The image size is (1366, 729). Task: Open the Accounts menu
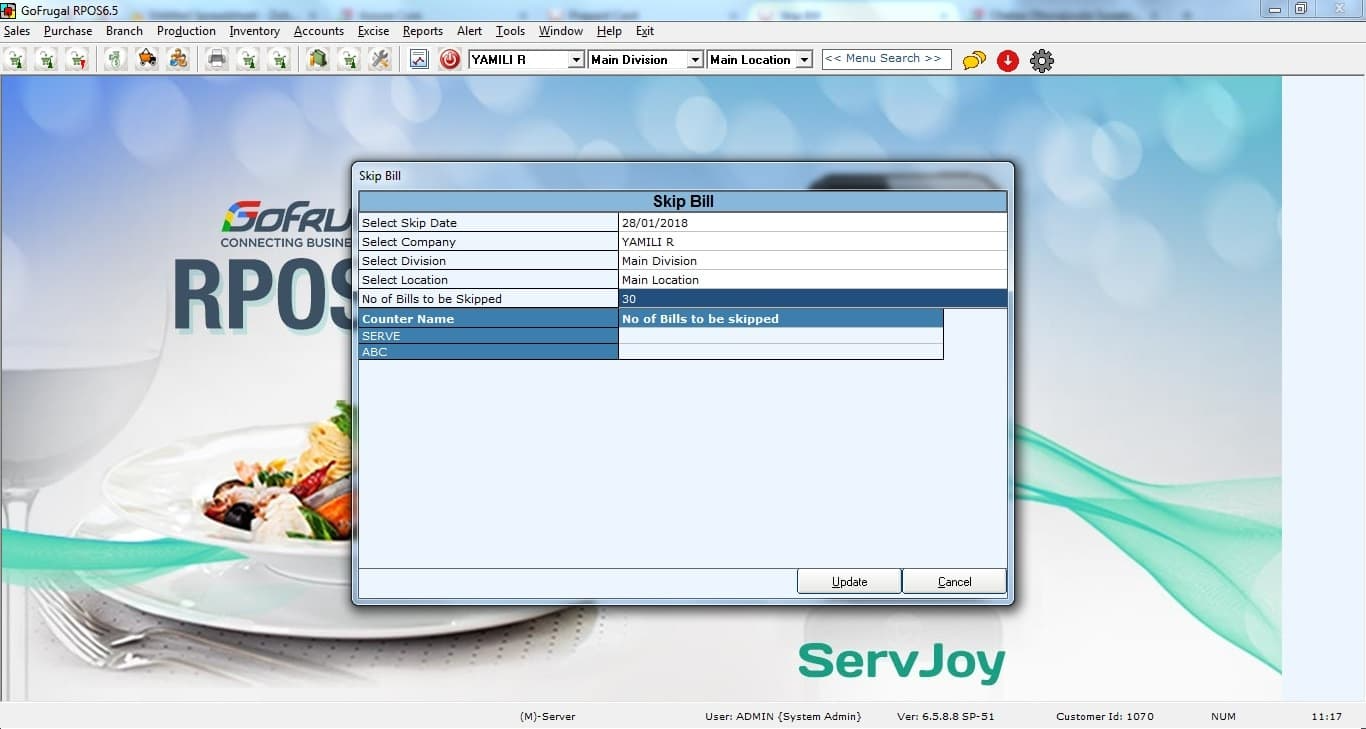(319, 31)
